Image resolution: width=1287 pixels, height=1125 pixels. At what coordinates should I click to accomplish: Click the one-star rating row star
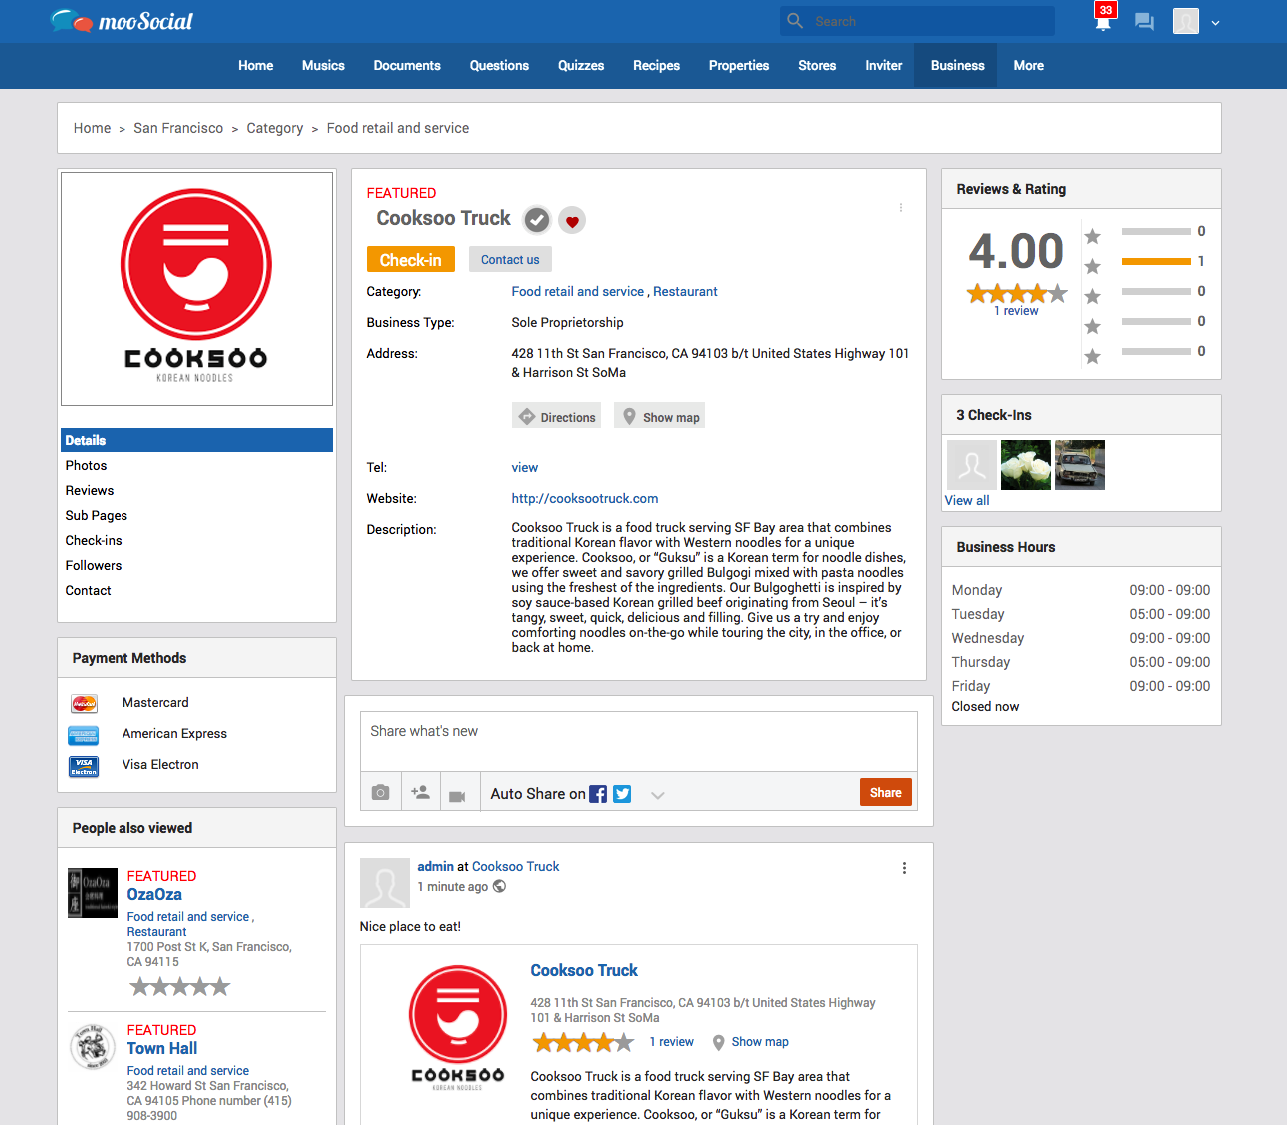pyautogui.click(x=1092, y=356)
